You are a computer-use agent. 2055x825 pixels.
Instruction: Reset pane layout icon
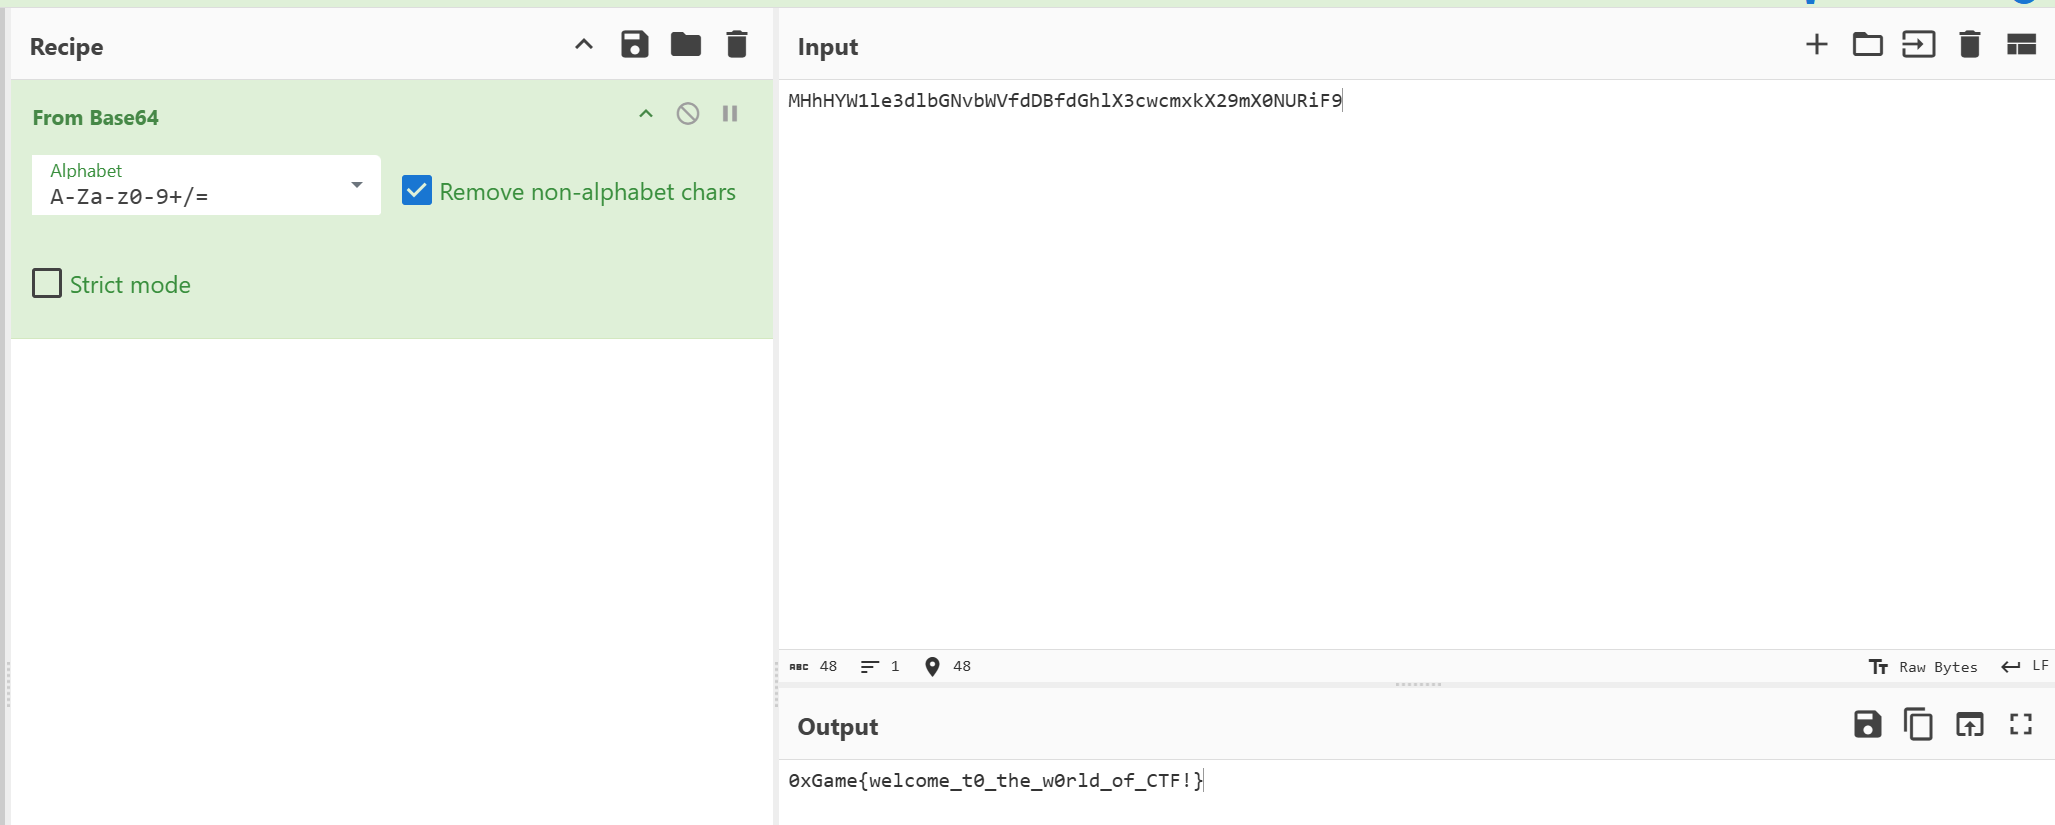pyautogui.click(x=2021, y=45)
